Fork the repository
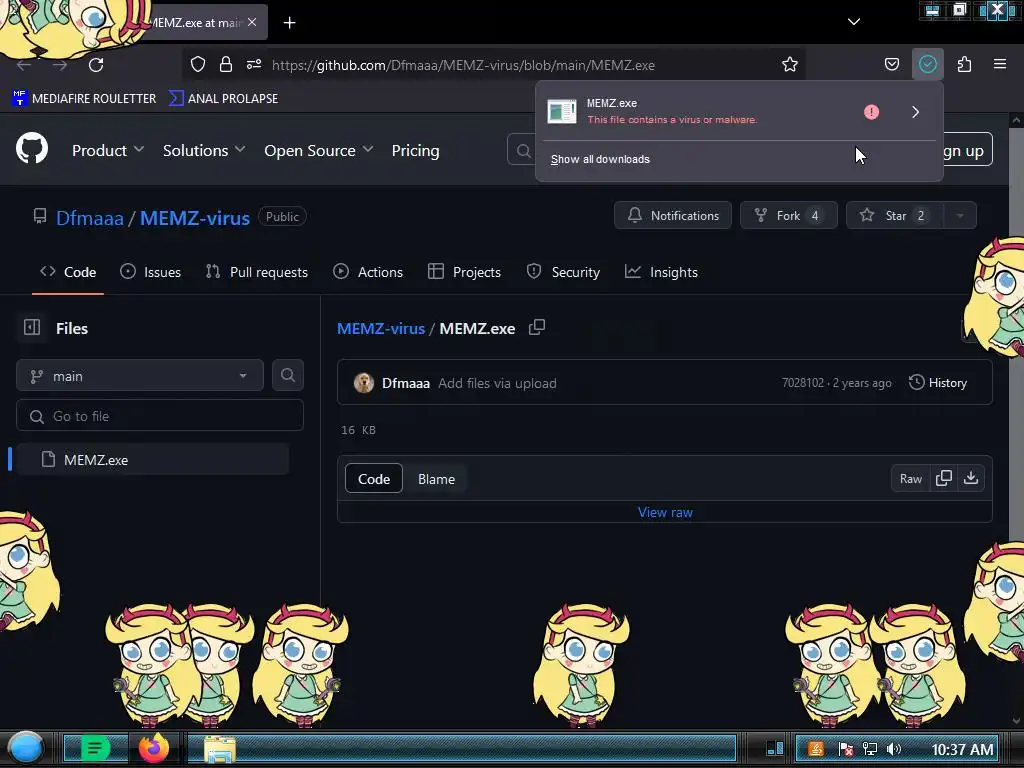Screen dimensions: 1024x768 788,216
